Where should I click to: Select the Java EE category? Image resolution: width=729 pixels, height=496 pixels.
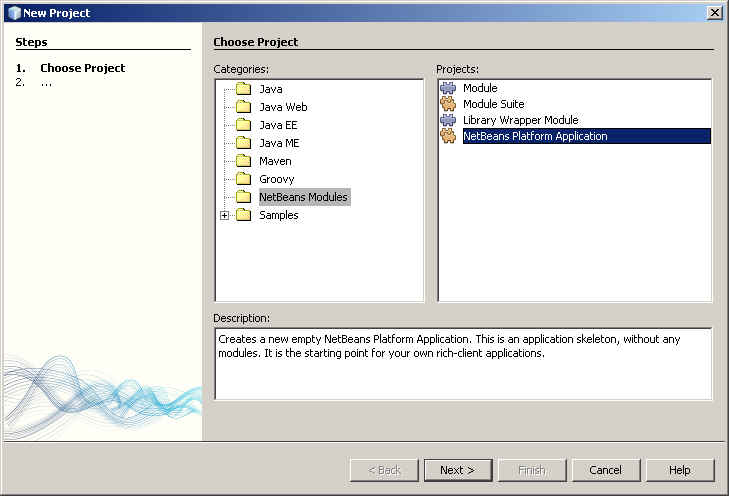(x=278, y=125)
